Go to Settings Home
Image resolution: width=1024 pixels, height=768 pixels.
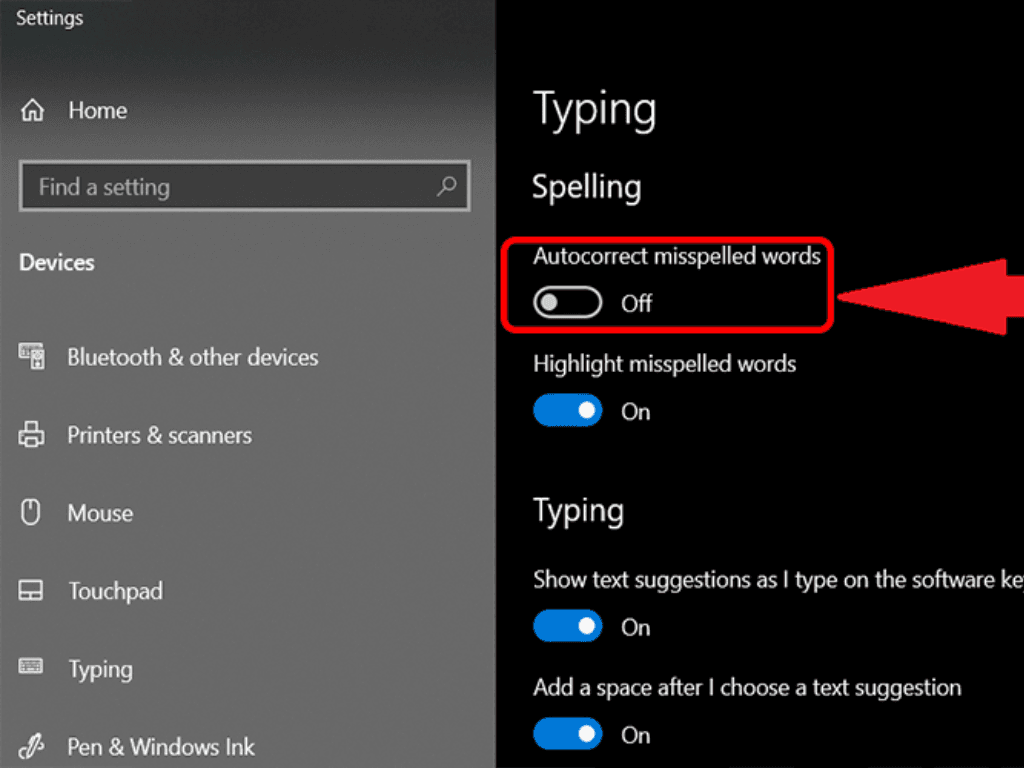[97, 110]
